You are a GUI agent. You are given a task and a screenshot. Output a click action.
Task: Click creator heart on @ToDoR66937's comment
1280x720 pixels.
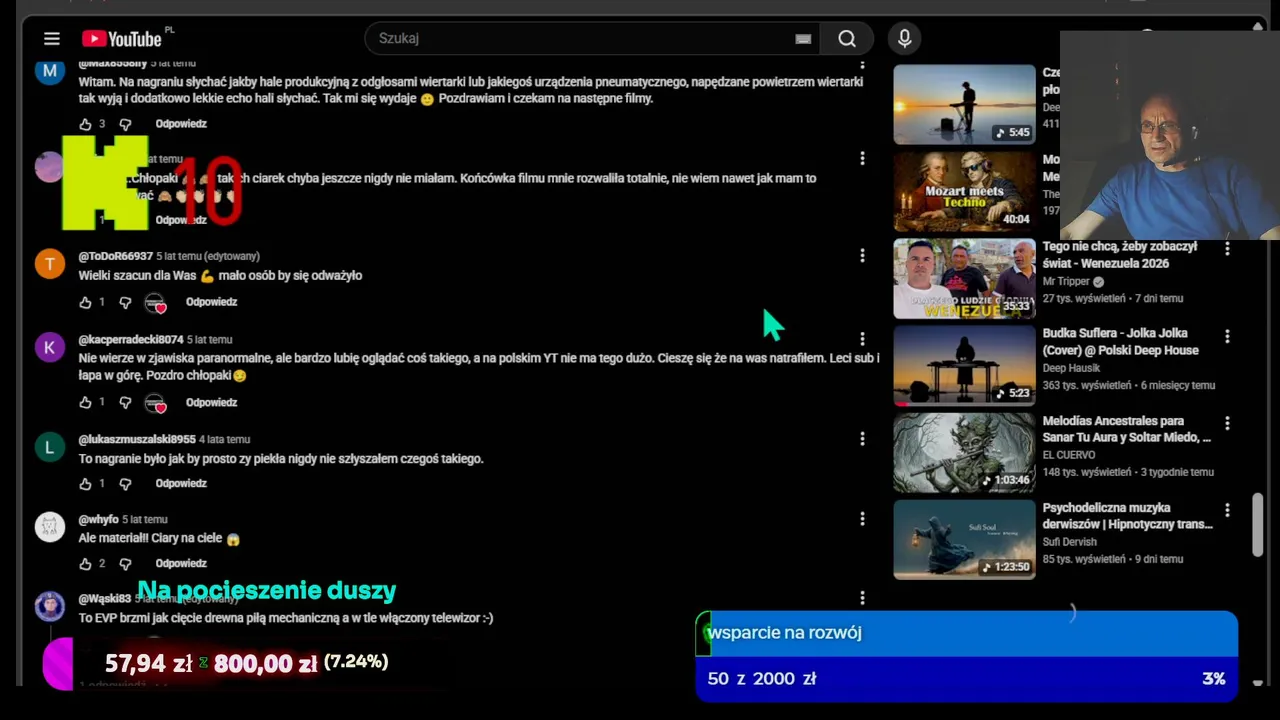point(155,303)
